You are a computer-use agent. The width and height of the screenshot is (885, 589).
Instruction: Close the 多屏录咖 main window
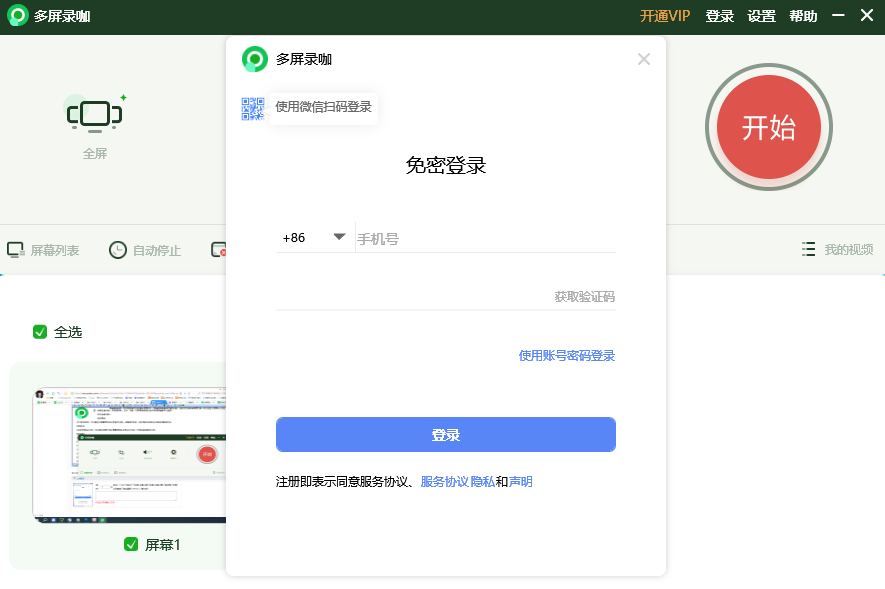tap(867, 15)
